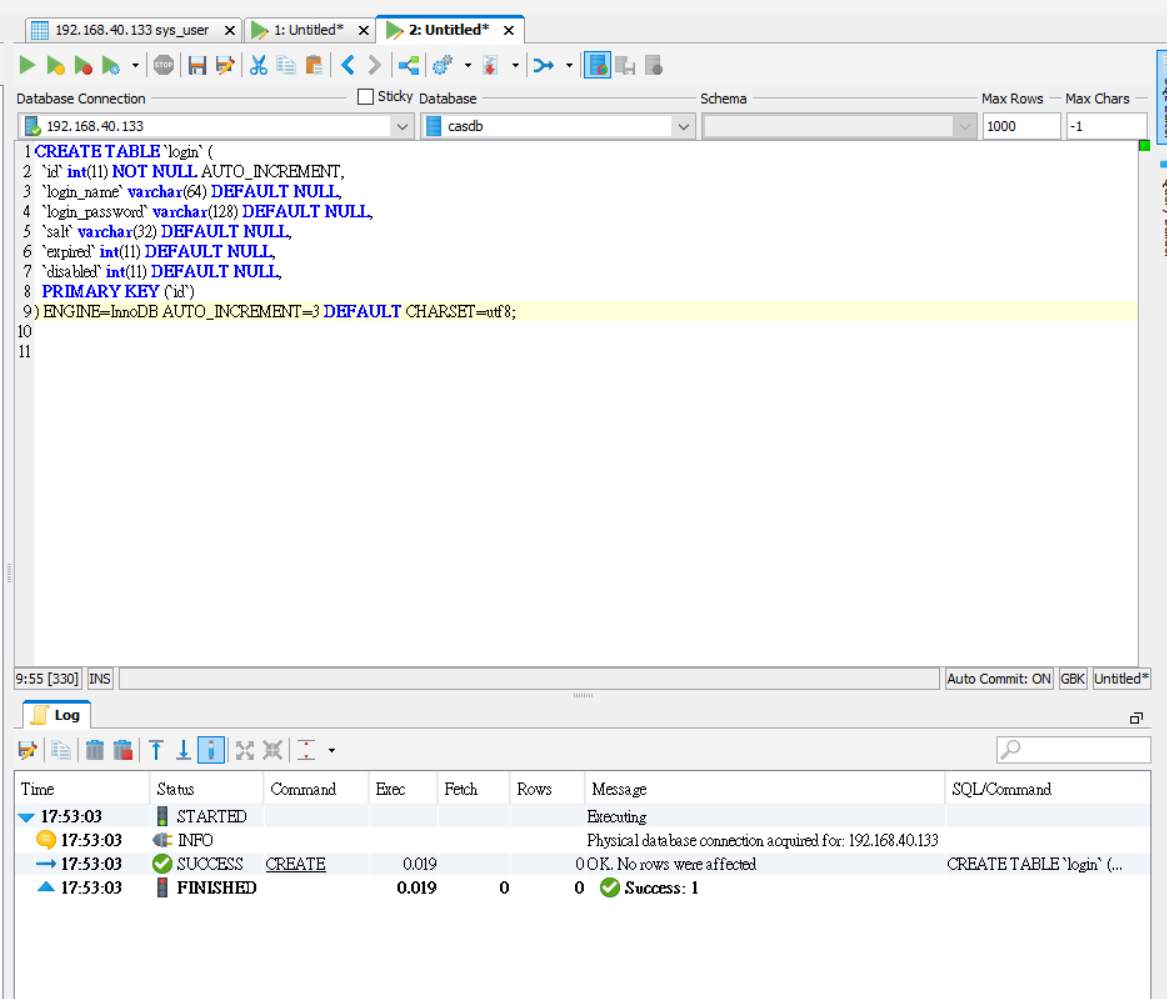The width and height of the screenshot is (1167, 999).
Task: Toggle Auto Commit: ON in the status bar
Action: 998,679
